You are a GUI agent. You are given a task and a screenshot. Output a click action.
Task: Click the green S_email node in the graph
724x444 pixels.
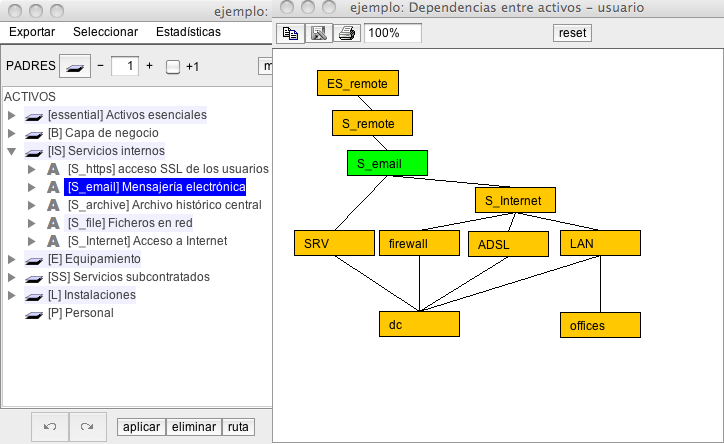coord(387,163)
